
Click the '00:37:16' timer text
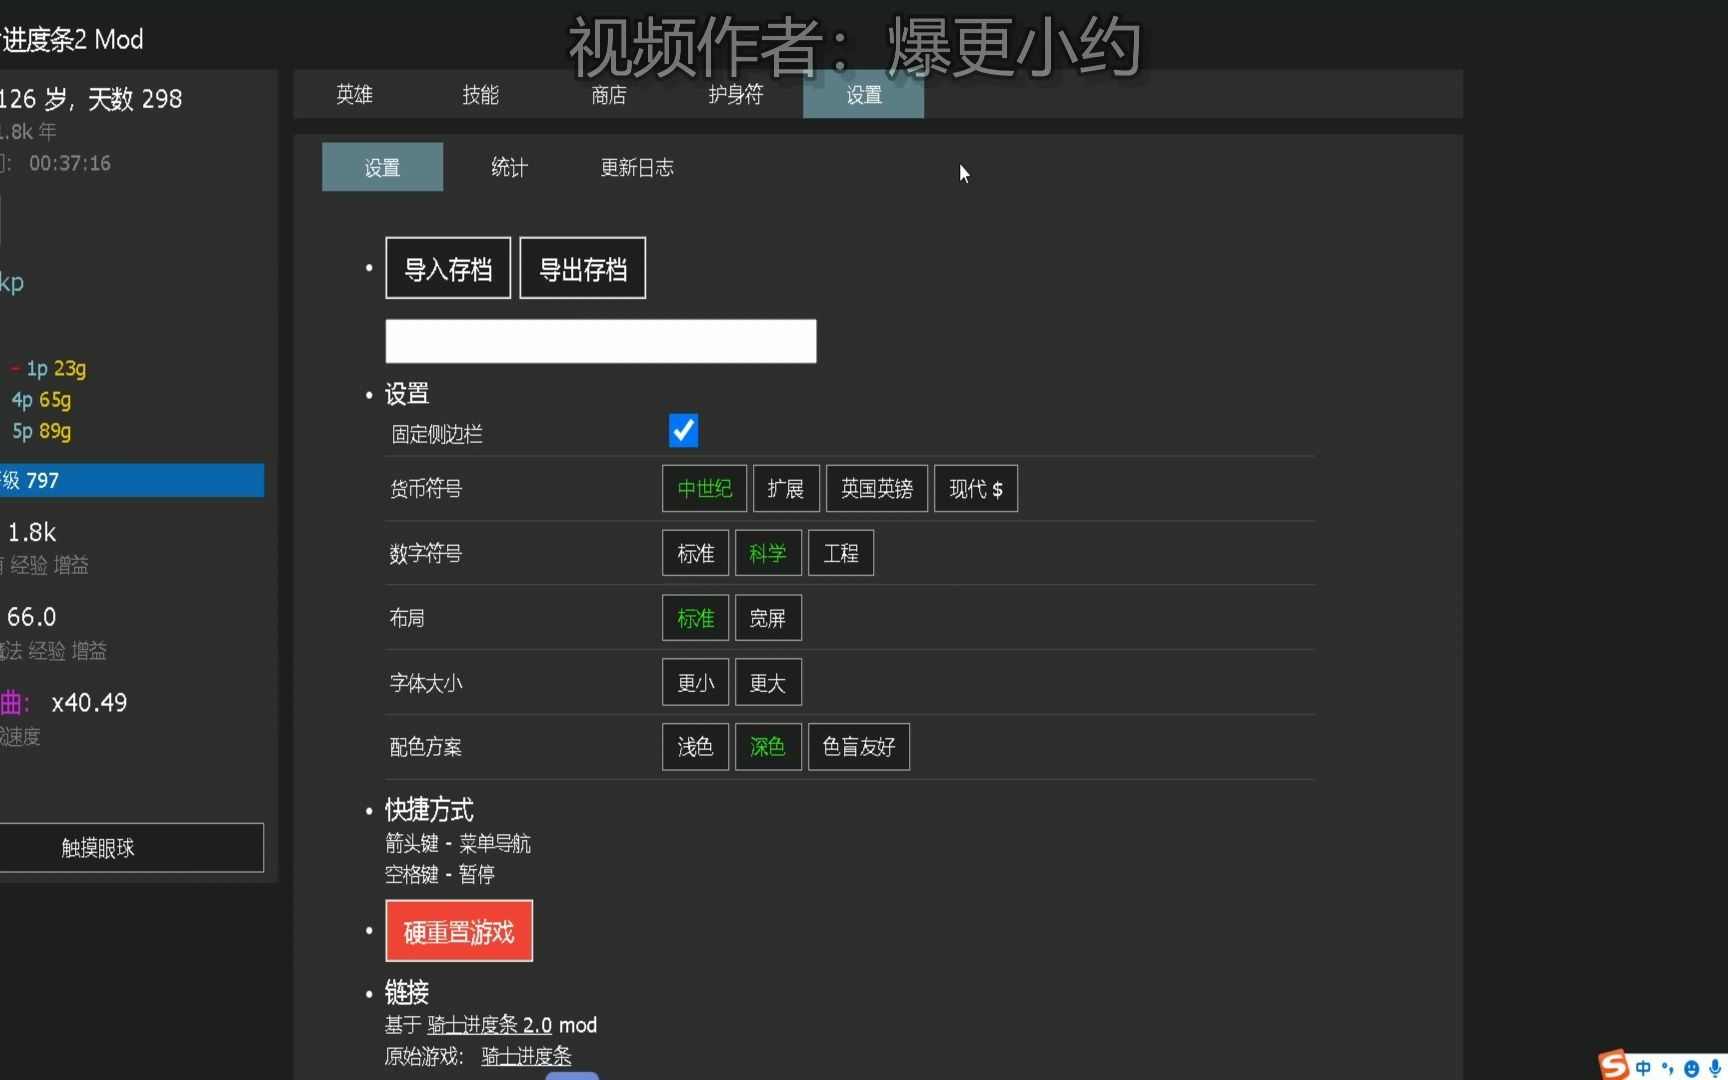click(x=70, y=163)
